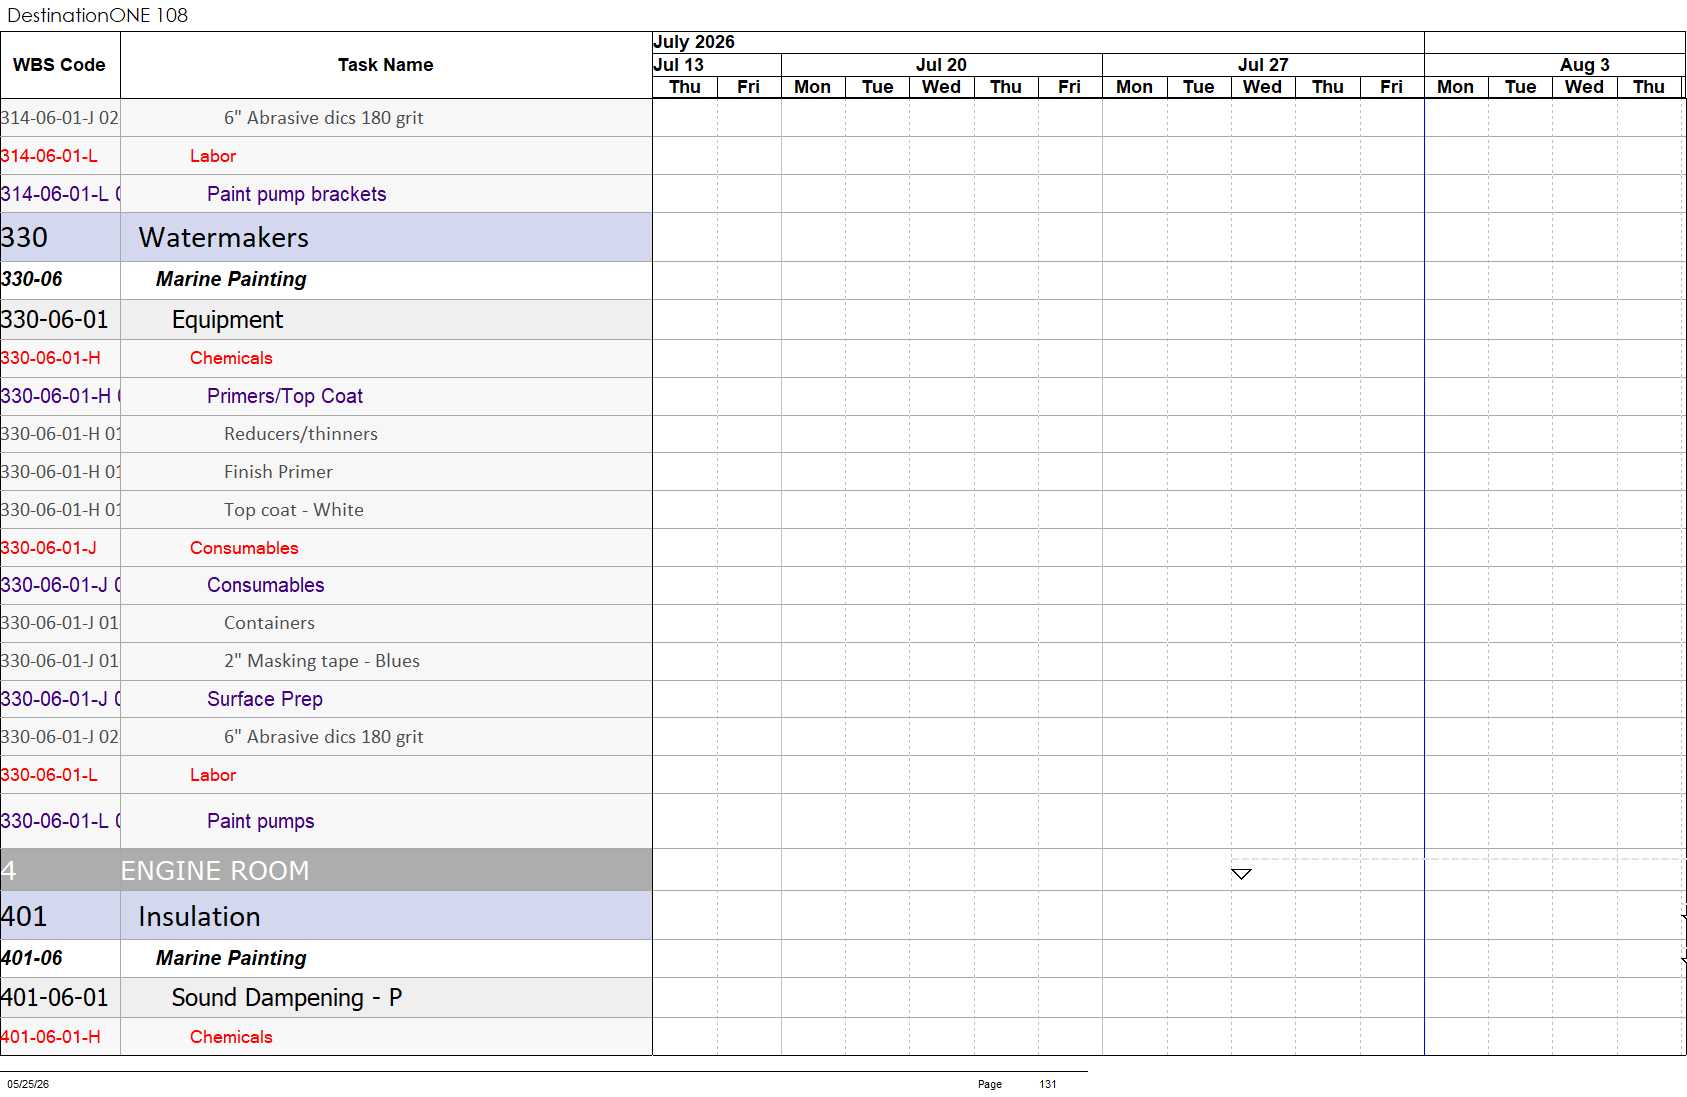The height and width of the screenshot is (1097, 1687).
Task: Select Marine Painting under 330-06
Action: [231, 279]
